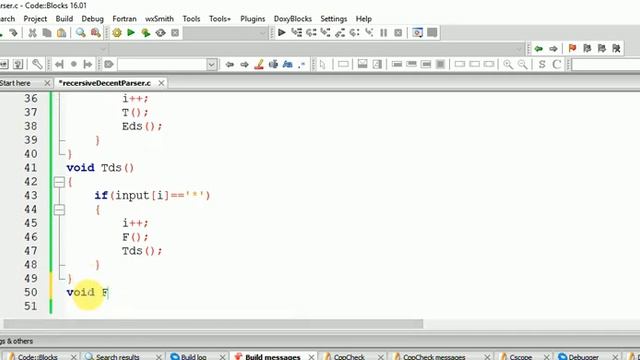Click the C toolbar icon
The height and width of the screenshot is (360, 640).
point(556,64)
